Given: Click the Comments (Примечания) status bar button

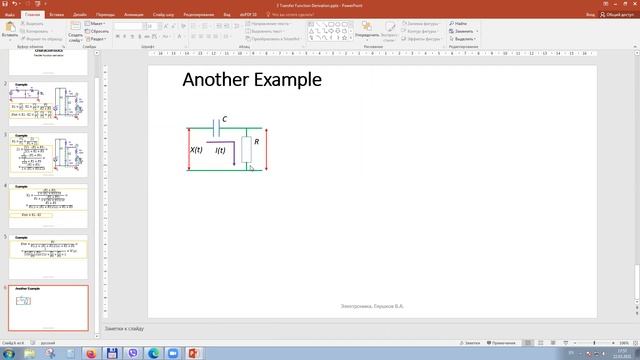Looking at the screenshot, I should click(x=501, y=343).
